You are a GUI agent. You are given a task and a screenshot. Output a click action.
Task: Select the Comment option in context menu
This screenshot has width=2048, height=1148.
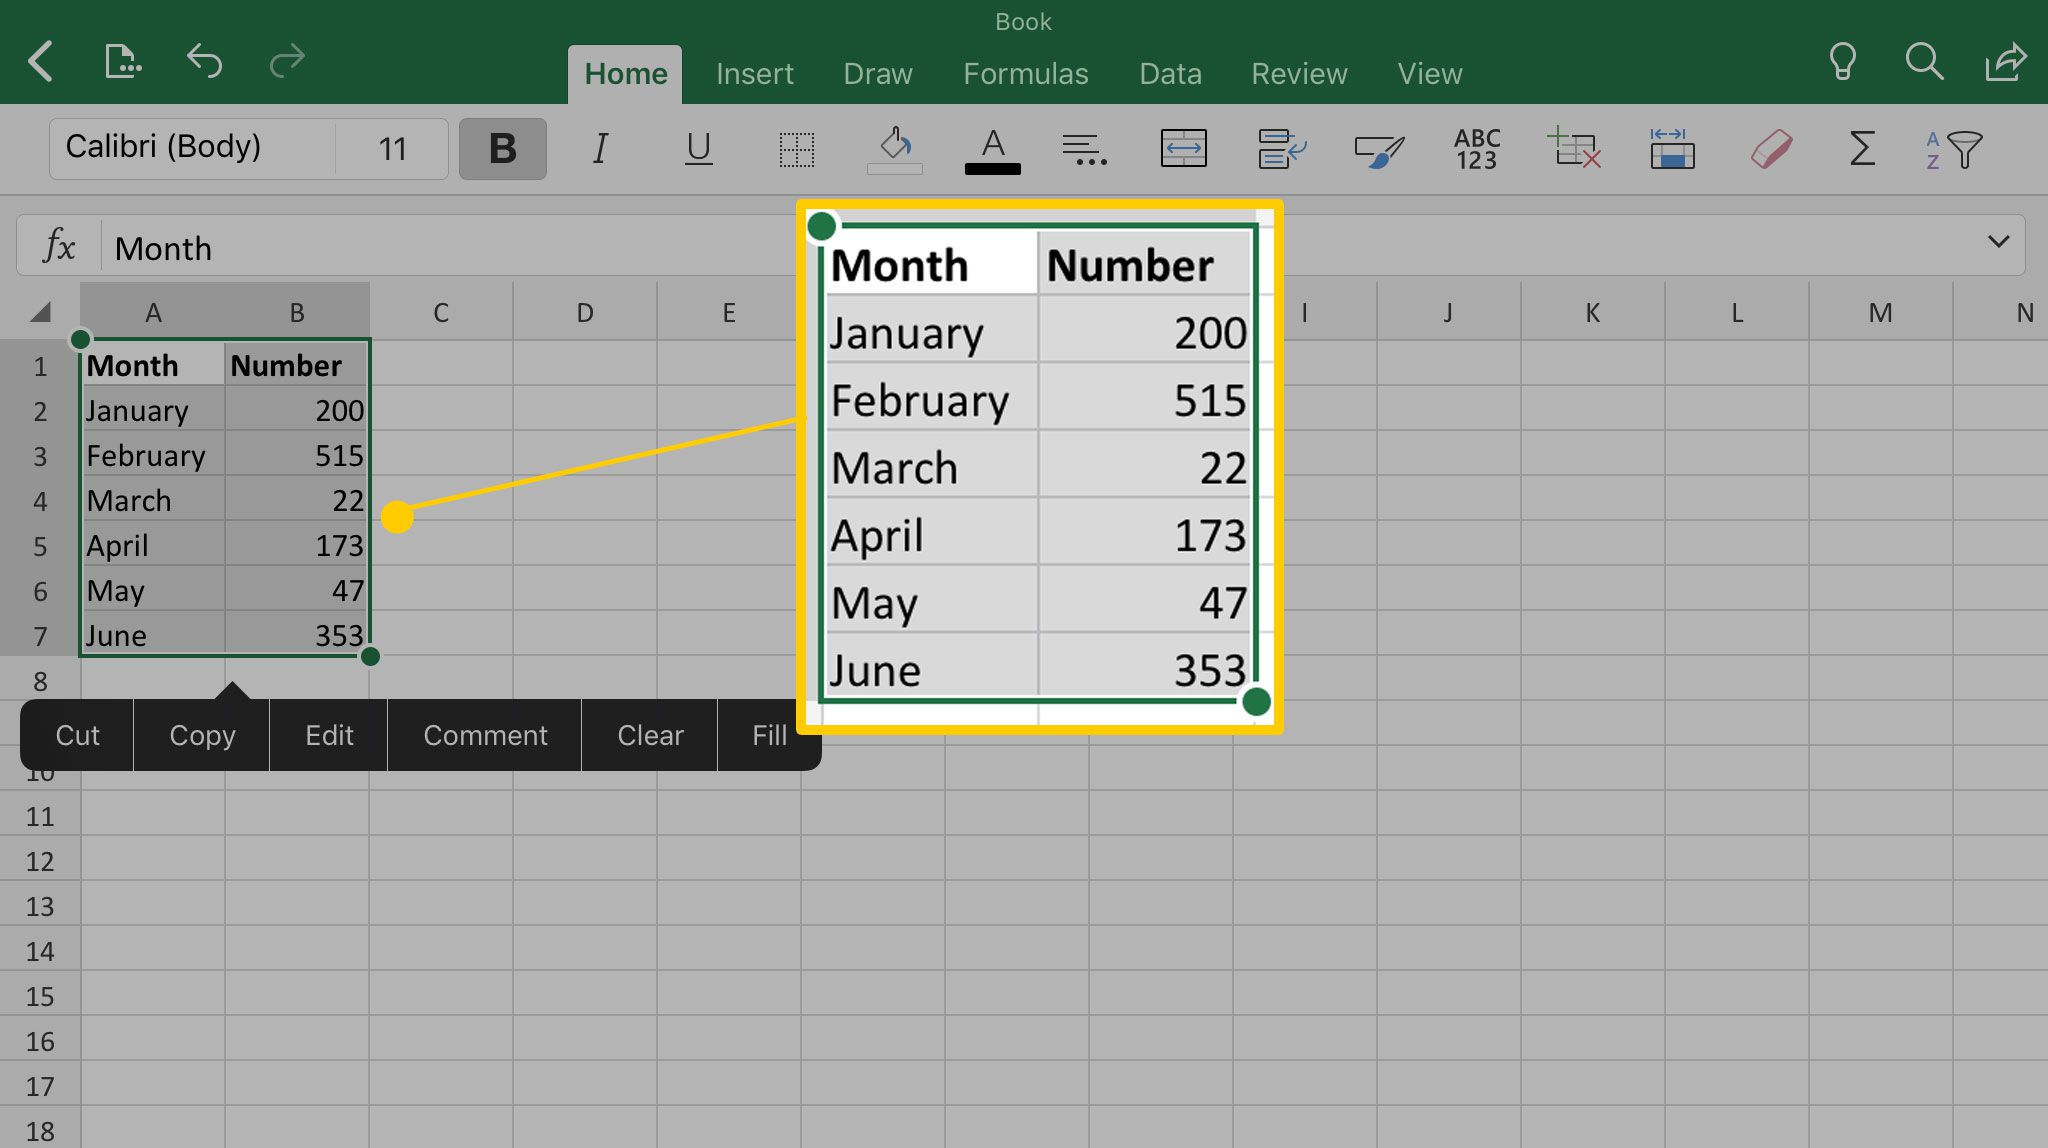tap(485, 733)
